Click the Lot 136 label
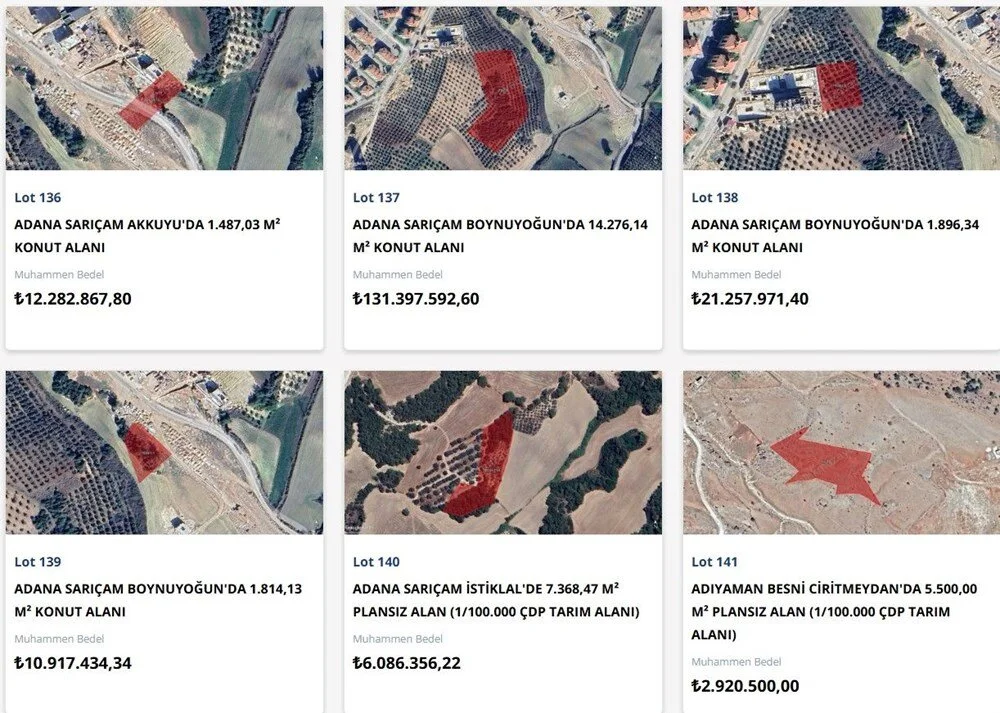Image resolution: width=1000 pixels, height=713 pixels. (x=38, y=198)
